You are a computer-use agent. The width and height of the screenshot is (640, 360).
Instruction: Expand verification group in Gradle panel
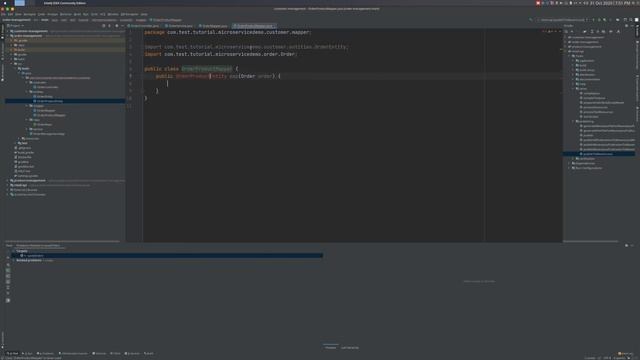(x=573, y=158)
